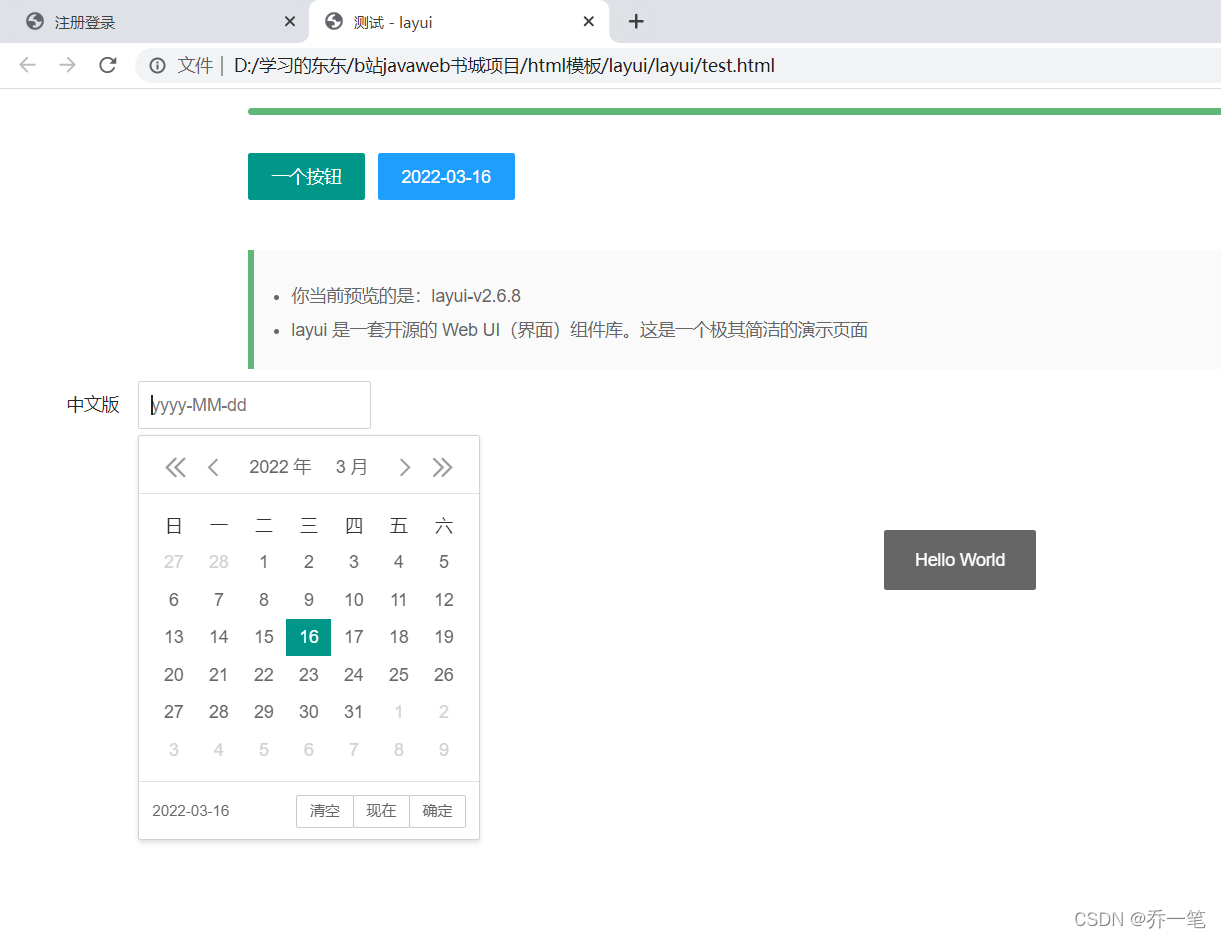Click weekday header 三
1221x938 pixels.
pyautogui.click(x=308, y=526)
